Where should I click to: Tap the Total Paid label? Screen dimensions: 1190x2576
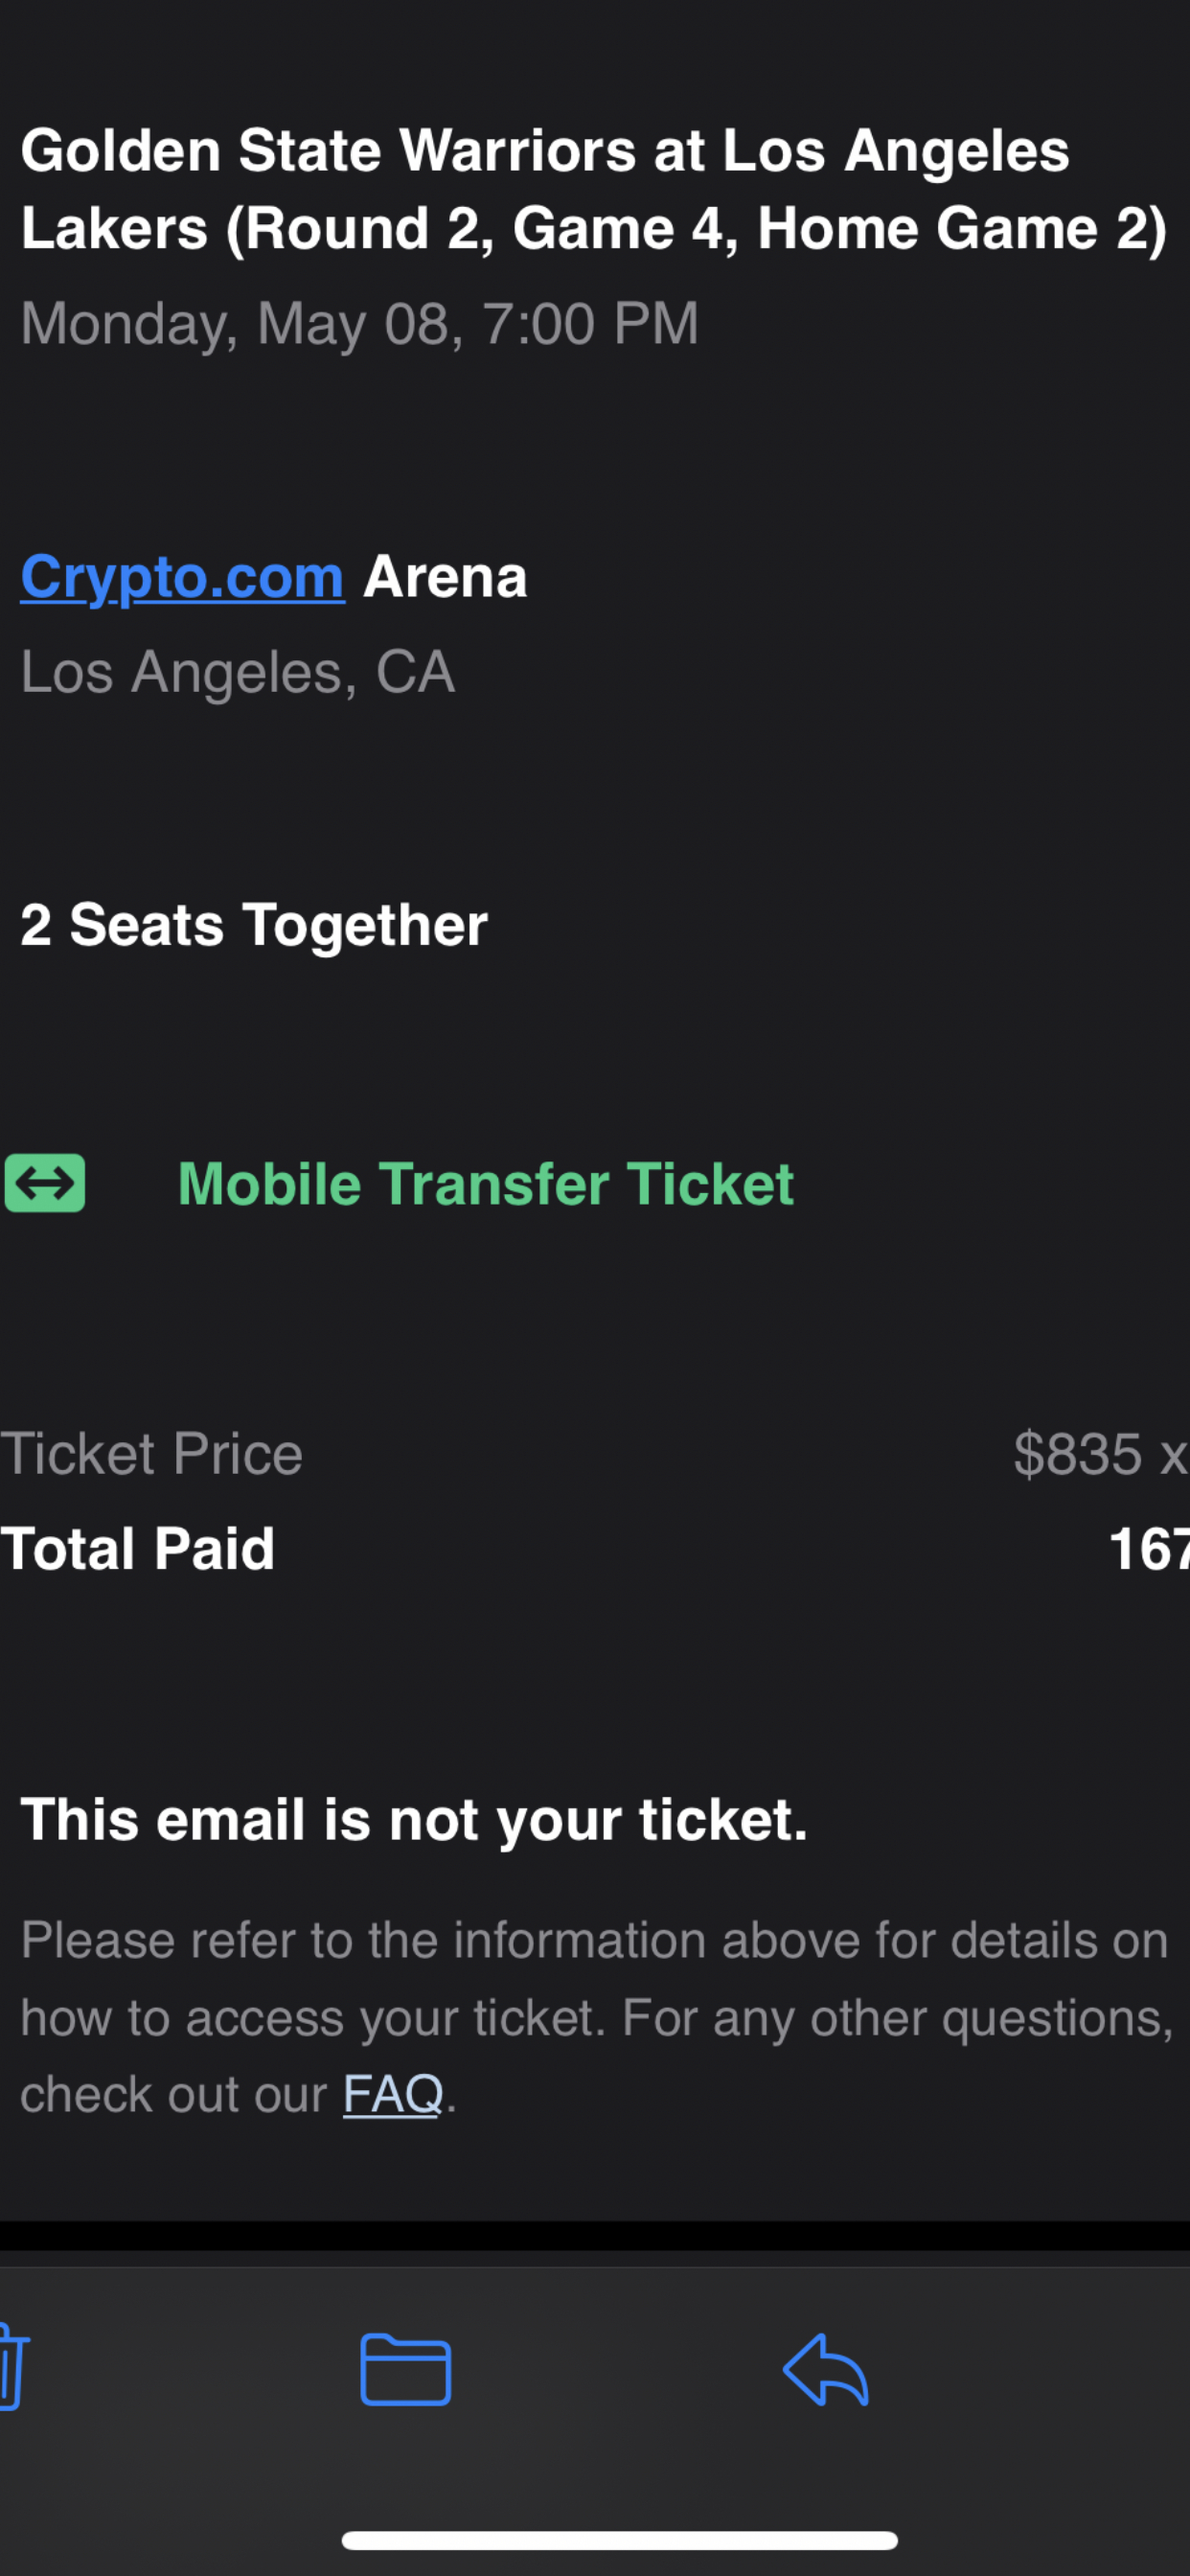pos(138,1549)
